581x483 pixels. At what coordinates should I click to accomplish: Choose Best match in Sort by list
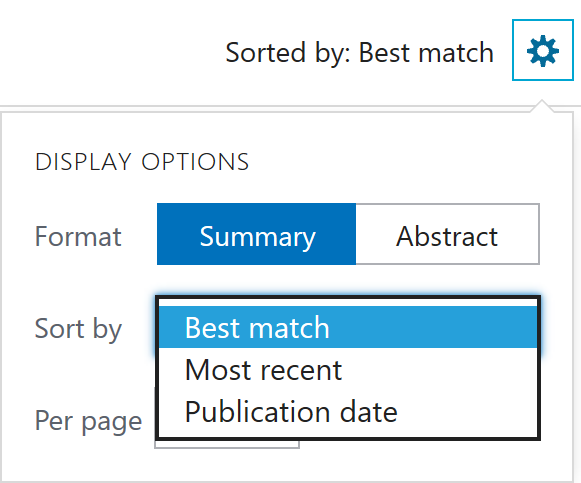(x=348, y=327)
